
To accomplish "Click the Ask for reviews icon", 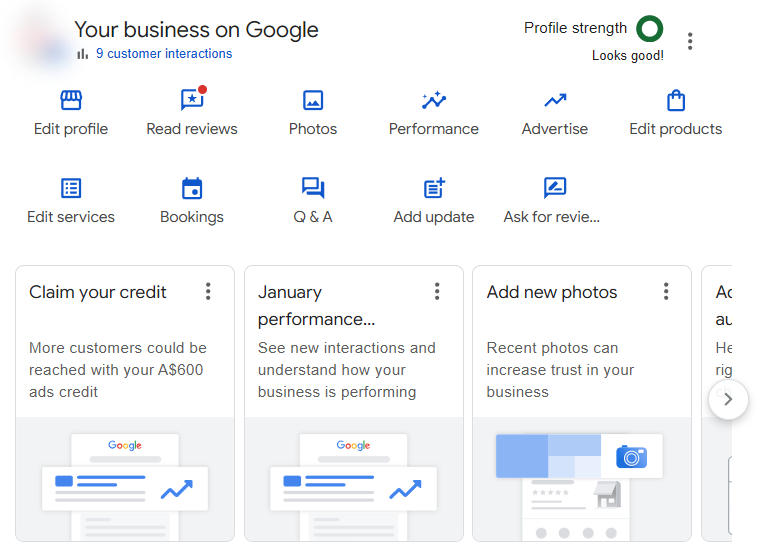I will pos(555,189).
